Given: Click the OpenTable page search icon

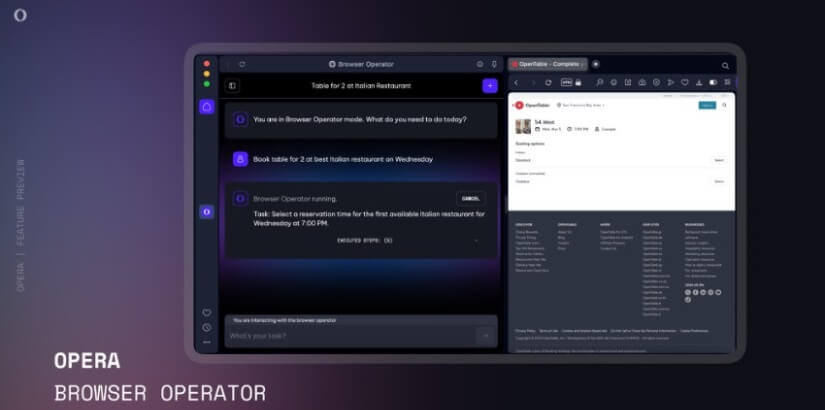Looking at the screenshot, I should (x=725, y=105).
